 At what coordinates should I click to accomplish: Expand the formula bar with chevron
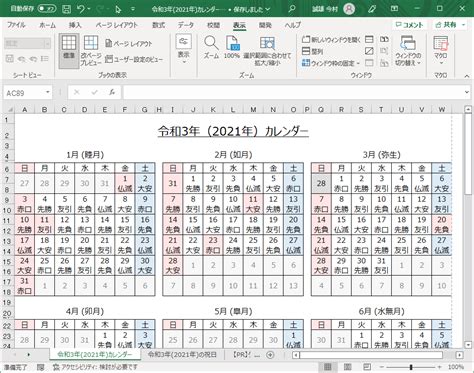[467, 92]
